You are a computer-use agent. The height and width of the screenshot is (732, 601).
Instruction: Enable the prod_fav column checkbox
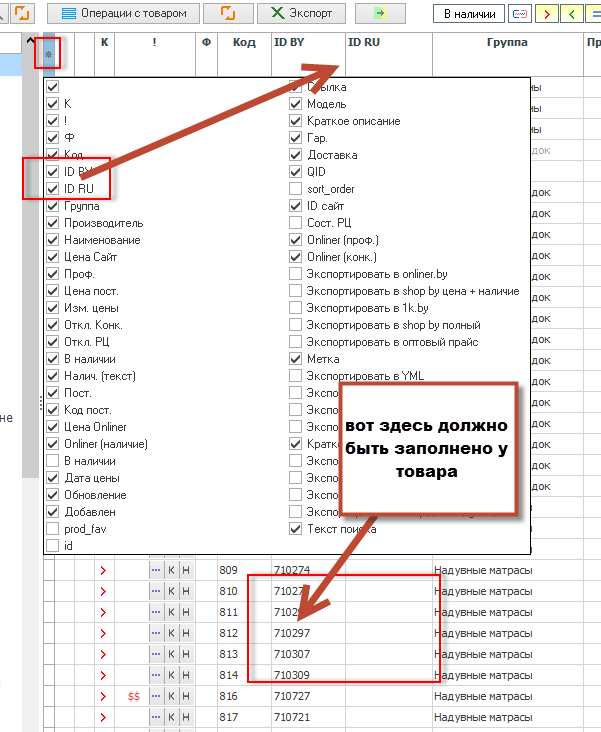pos(53,529)
